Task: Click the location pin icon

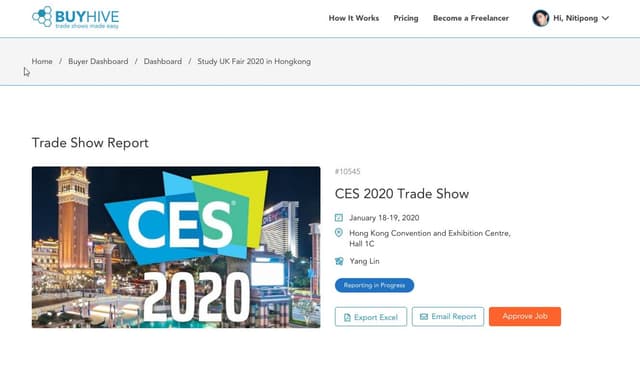Action: point(339,233)
